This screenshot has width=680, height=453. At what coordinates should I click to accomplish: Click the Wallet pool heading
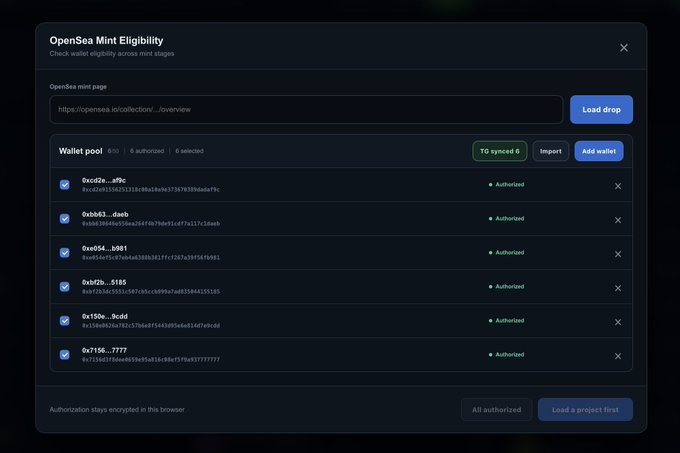click(81, 151)
